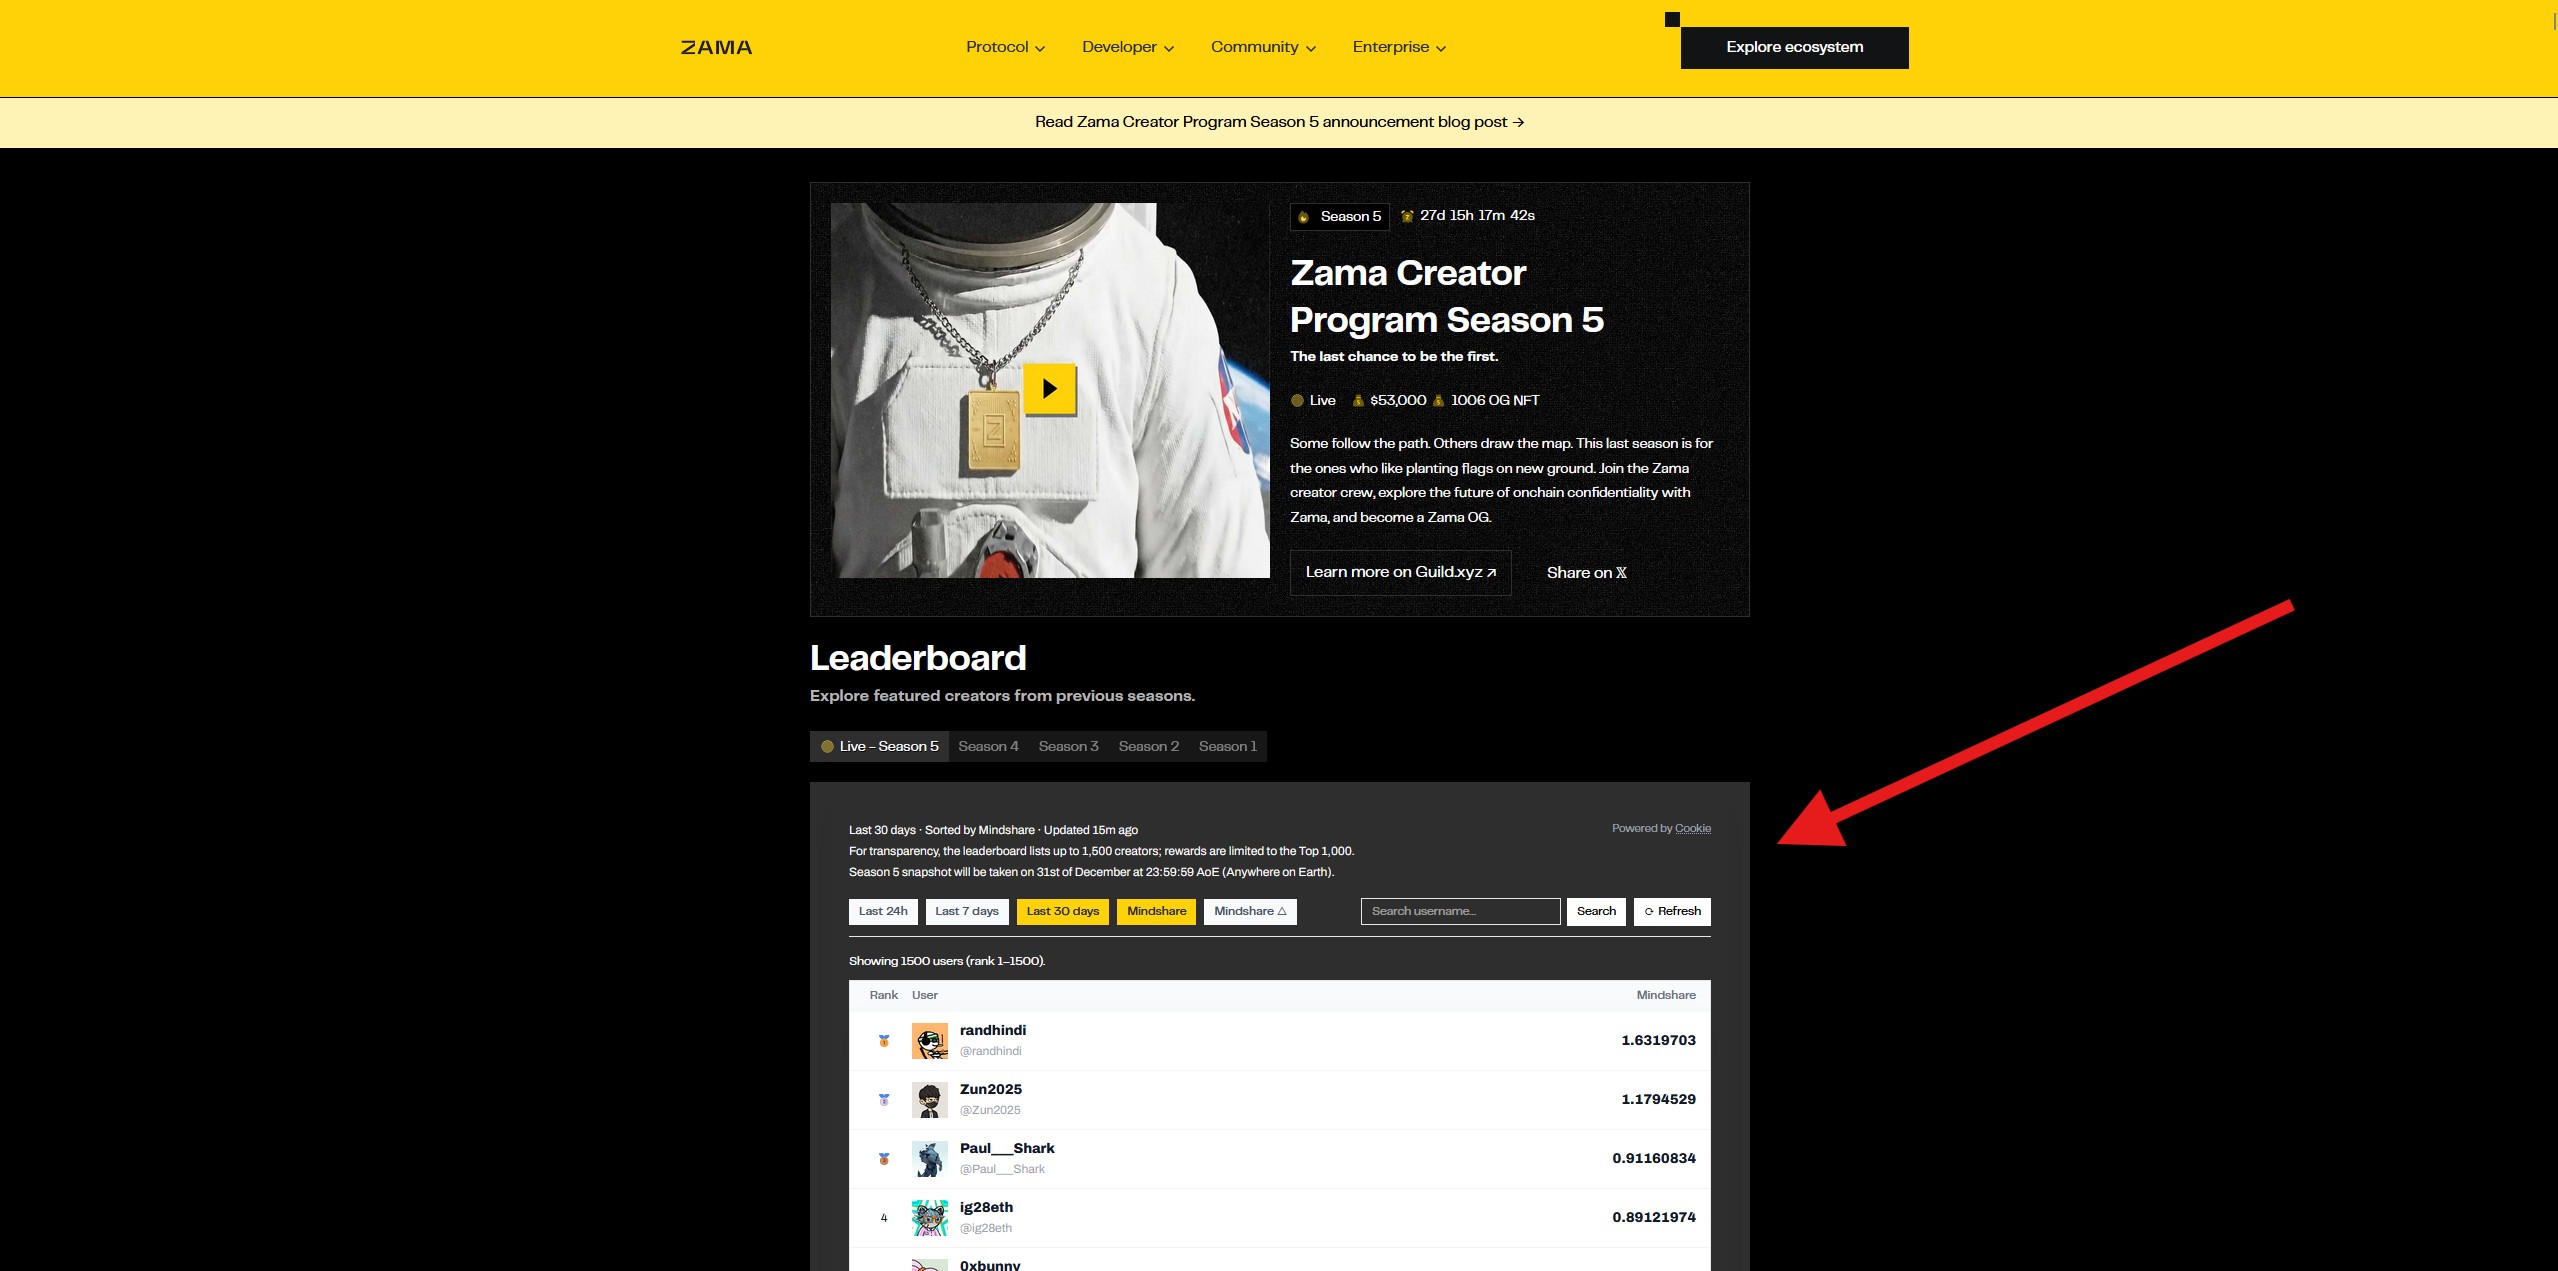Open Learn more on Guild.xyz link
The height and width of the screenshot is (1271, 2558).
tap(1400, 572)
